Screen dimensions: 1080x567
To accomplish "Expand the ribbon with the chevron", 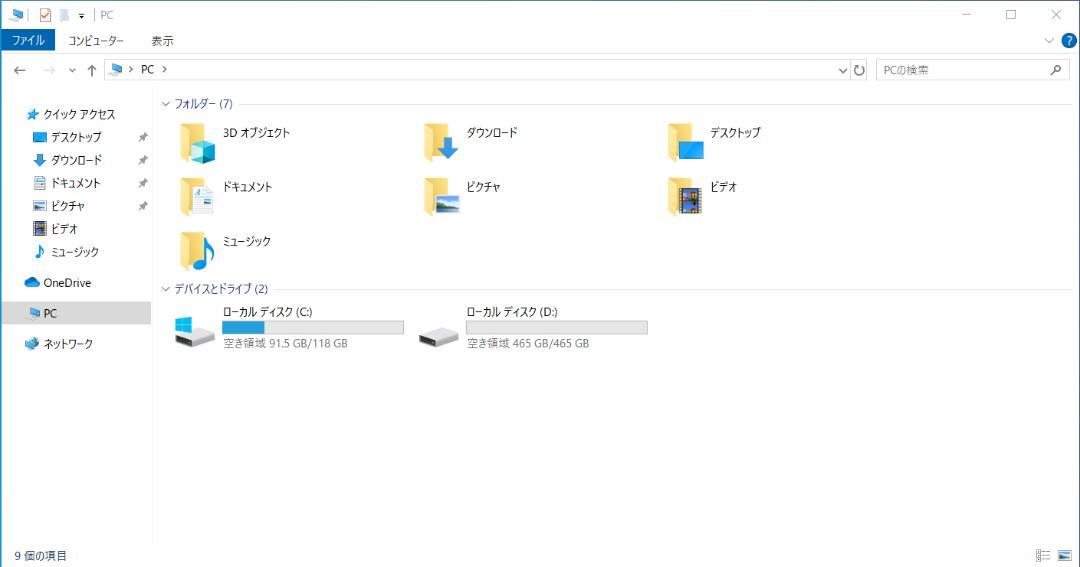I will coord(1049,41).
